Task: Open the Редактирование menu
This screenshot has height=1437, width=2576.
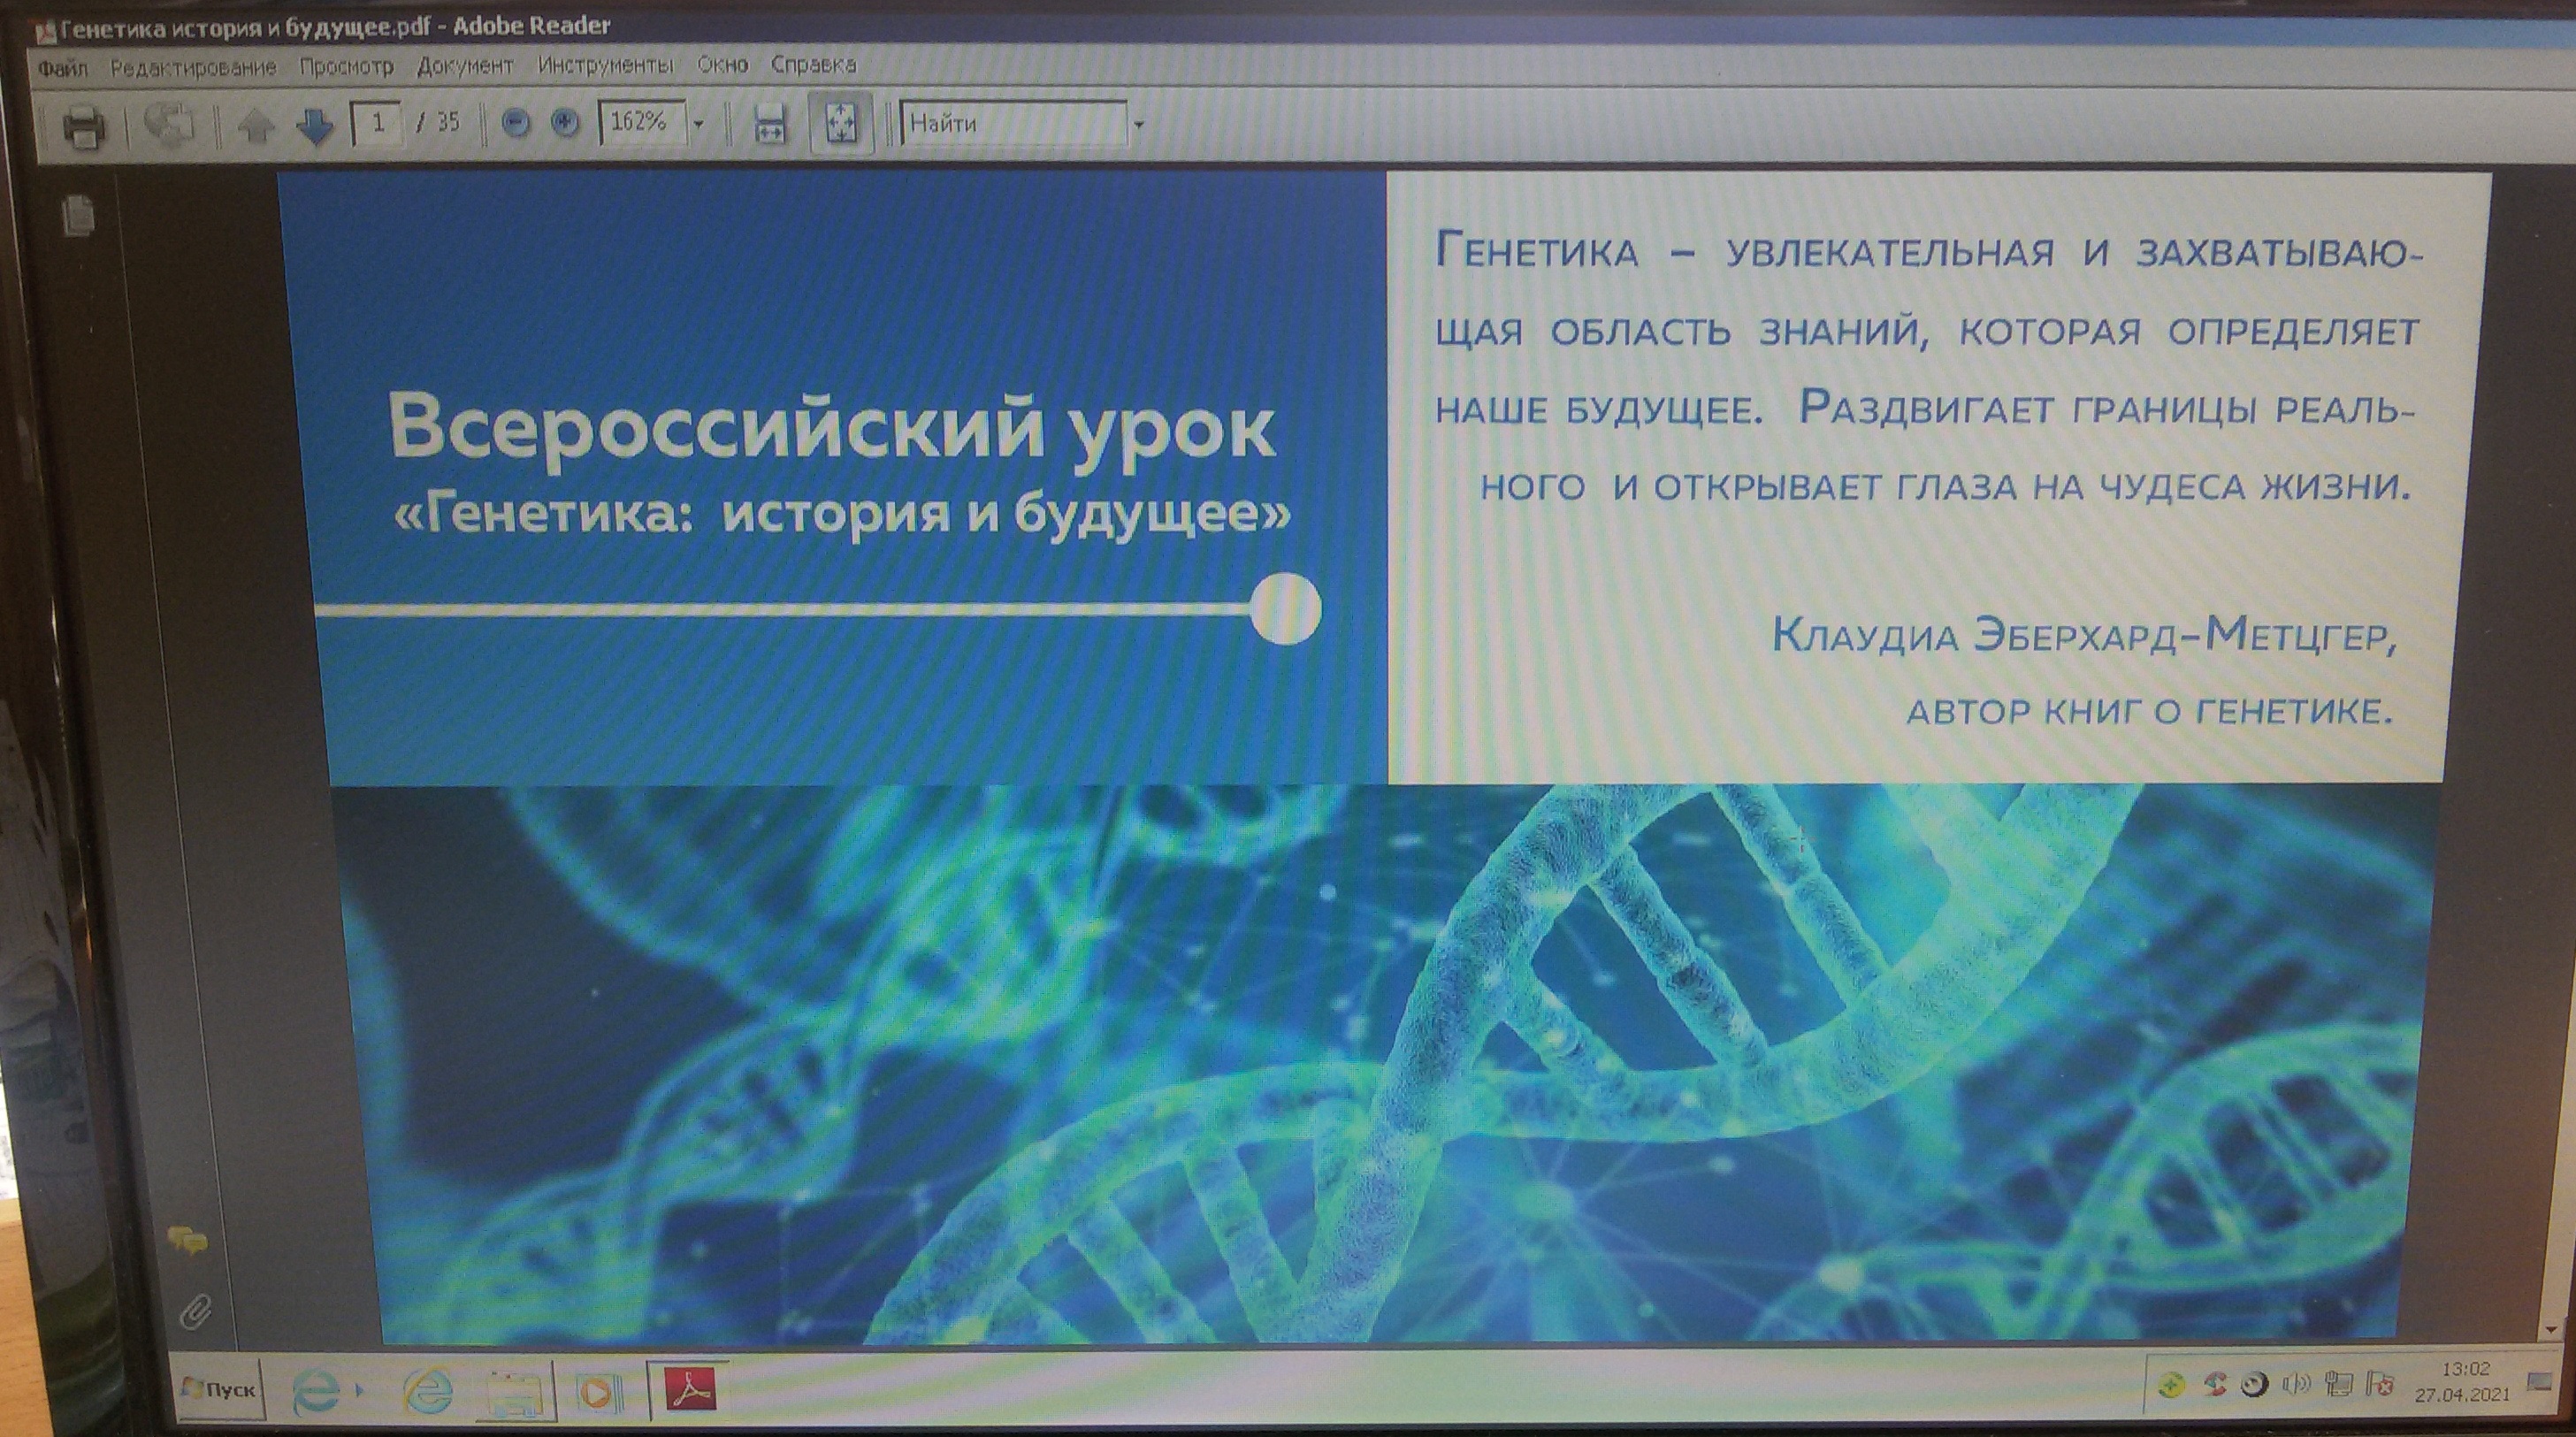Action: [x=193, y=68]
